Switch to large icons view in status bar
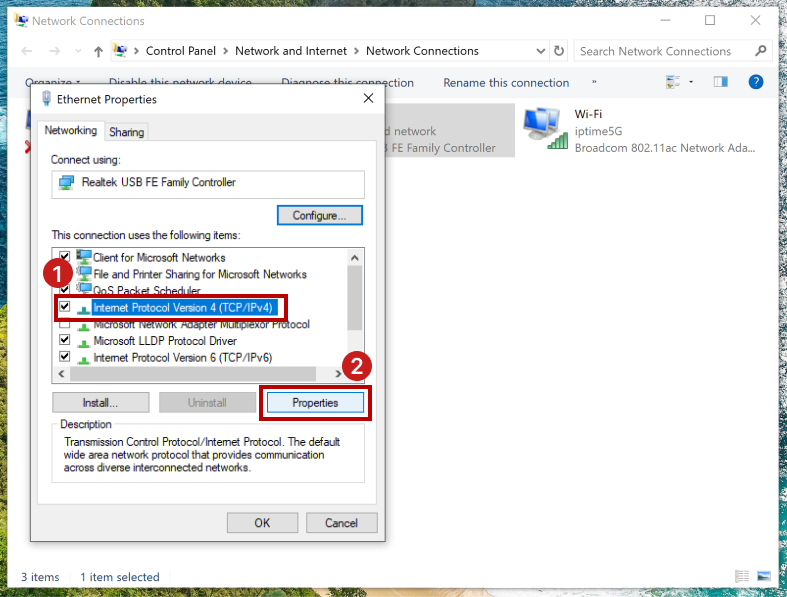Image resolution: width=787 pixels, height=597 pixels. pos(763,577)
